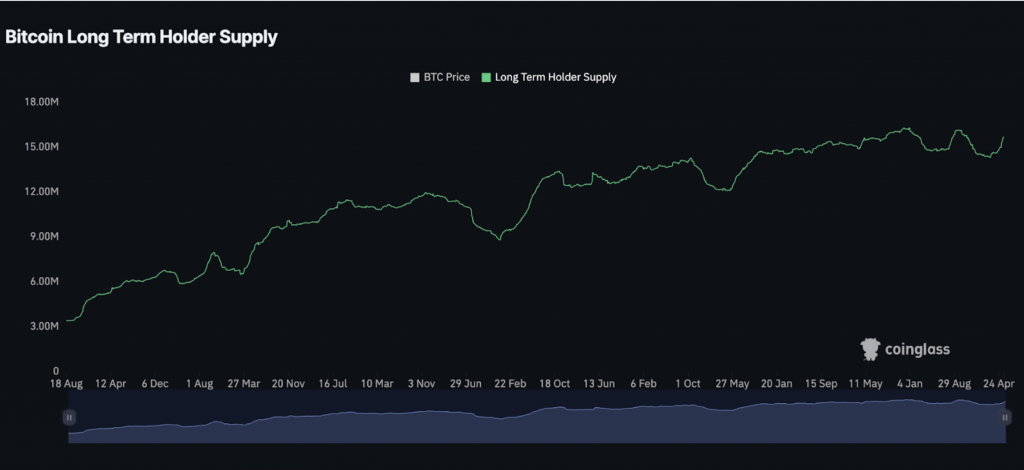Screen dimensions: 1024x470
Task: Click the 27 May x-axis date
Action: coord(731,384)
